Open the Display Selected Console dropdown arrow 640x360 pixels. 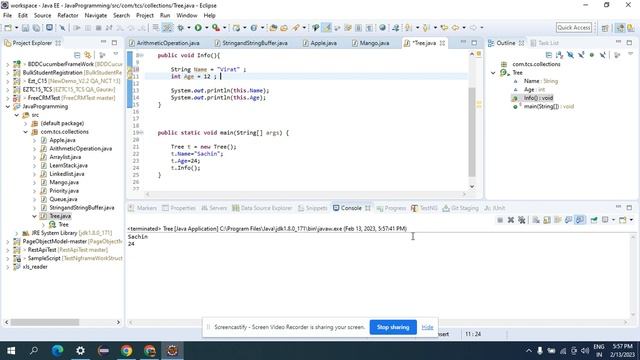click(613, 220)
